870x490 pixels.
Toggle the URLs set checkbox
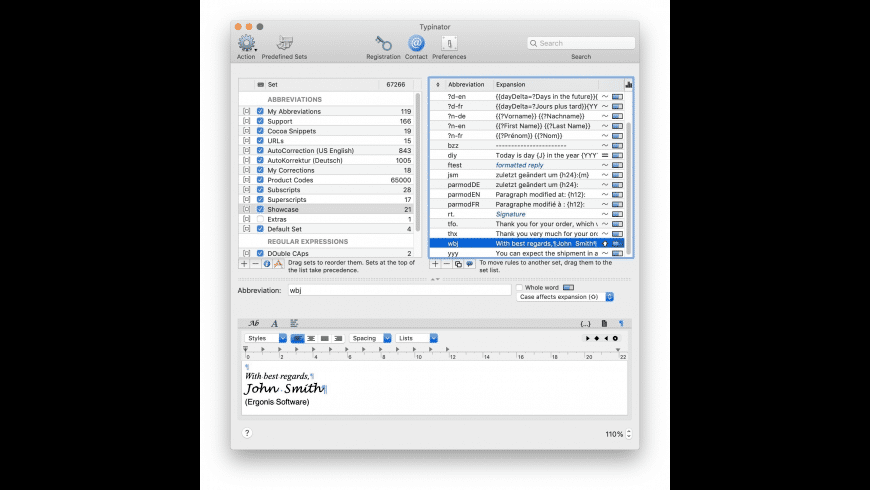(260, 141)
